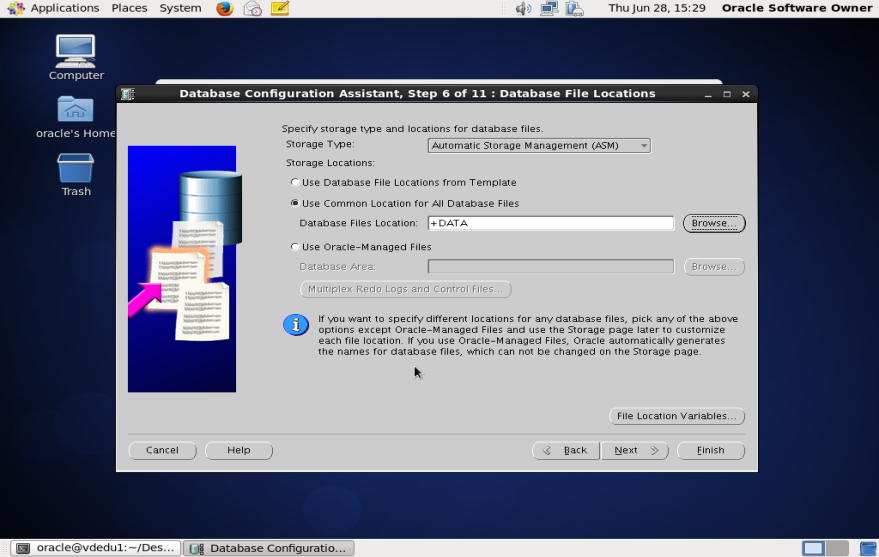Image resolution: width=879 pixels, height=557 pixels.
Task: Click the Finish button
Action: (710, 451)
